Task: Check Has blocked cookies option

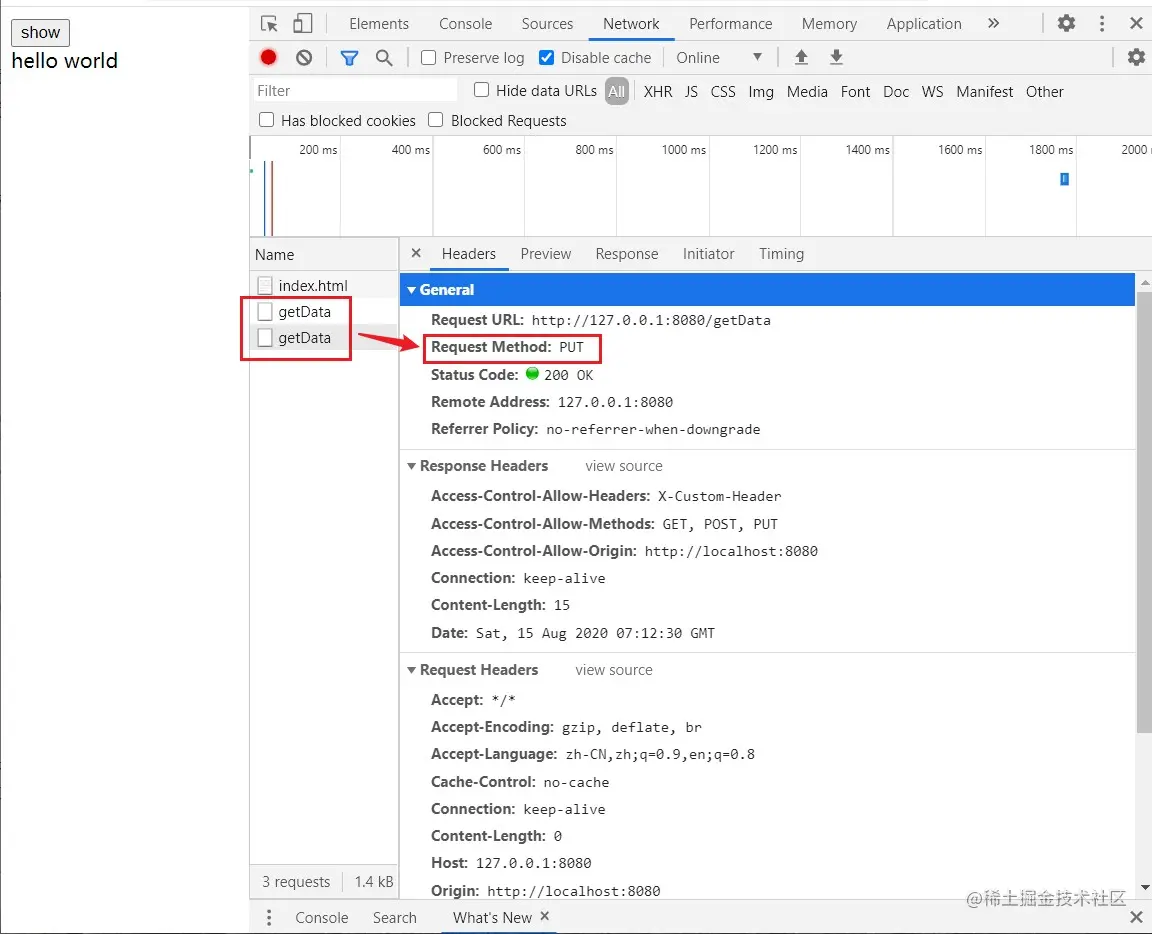Action: coord(267,120)
